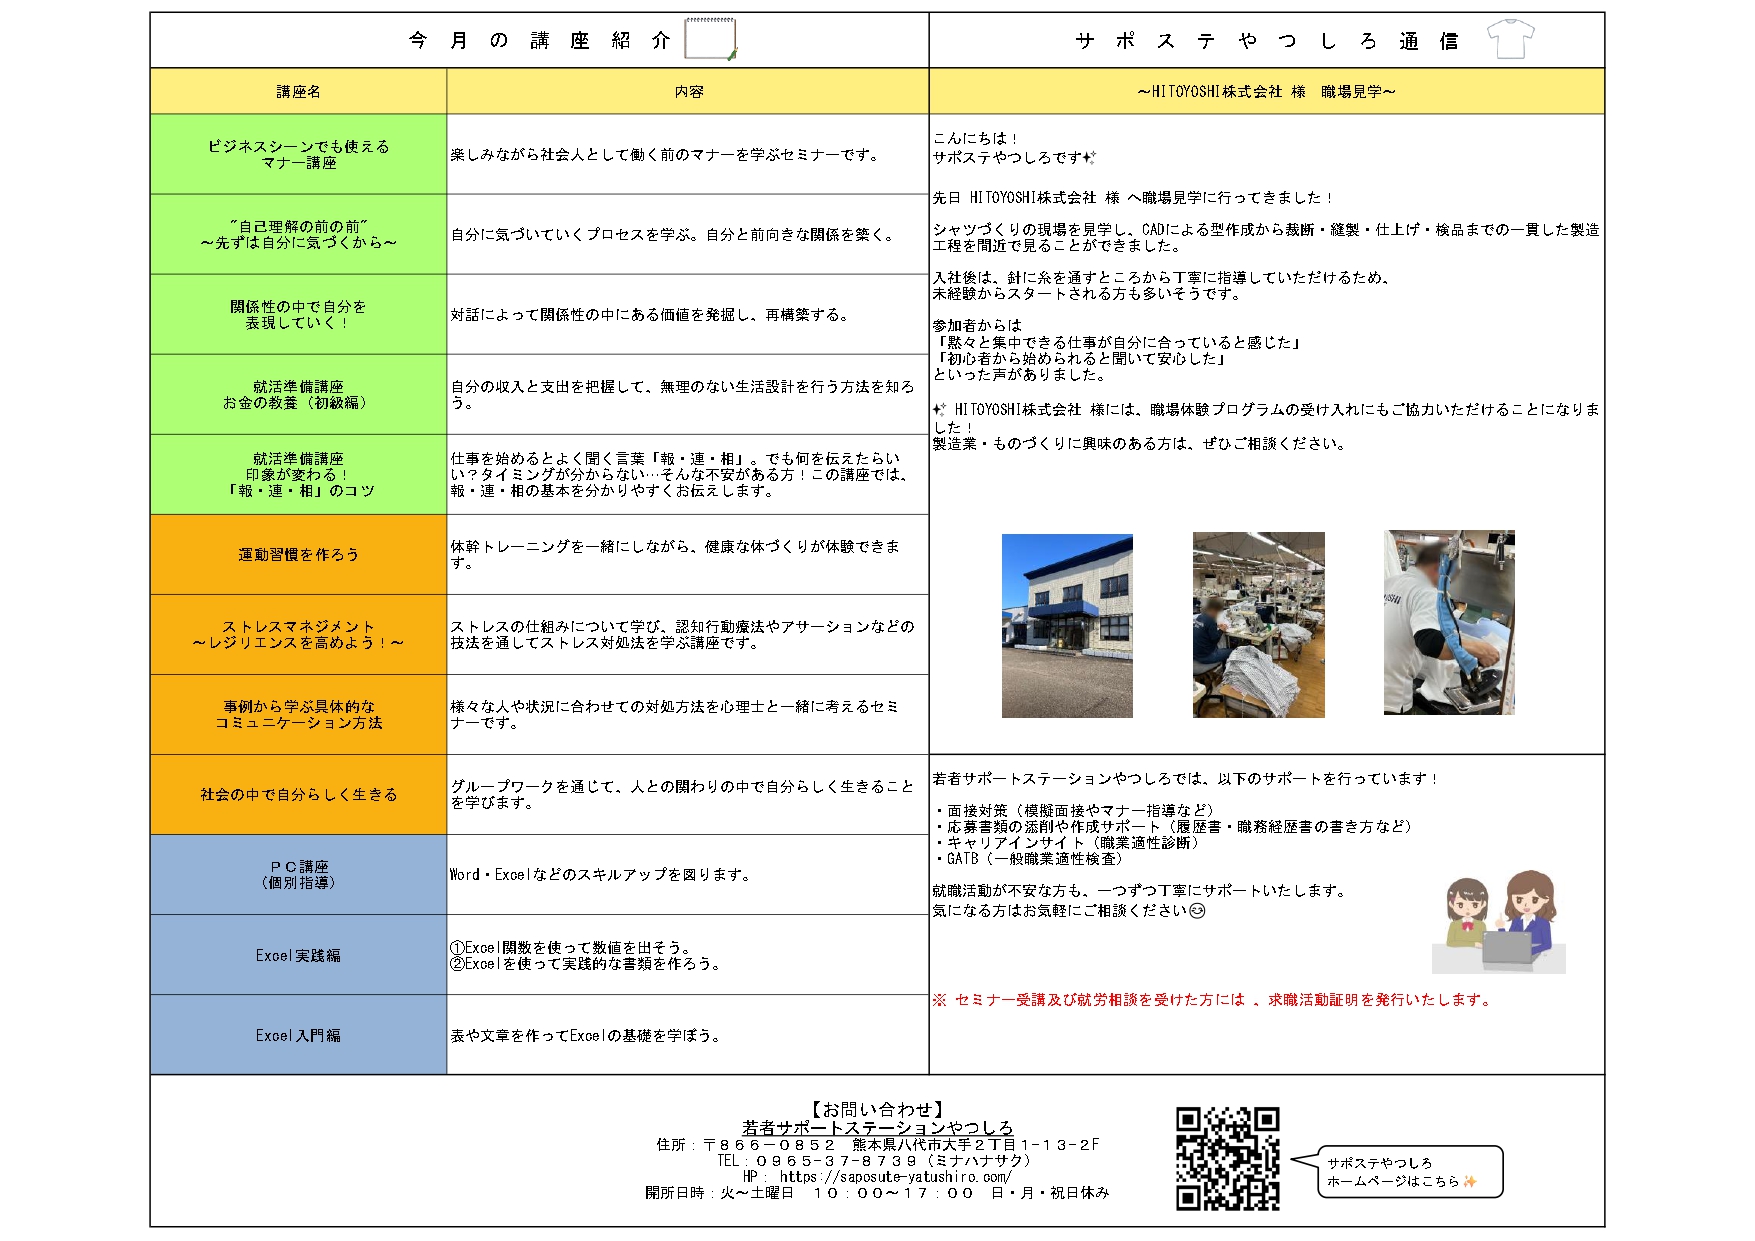This screenshot has height=1241, width=1755.
Task: Select the 講座名 column header
Action: coord(298,91)
